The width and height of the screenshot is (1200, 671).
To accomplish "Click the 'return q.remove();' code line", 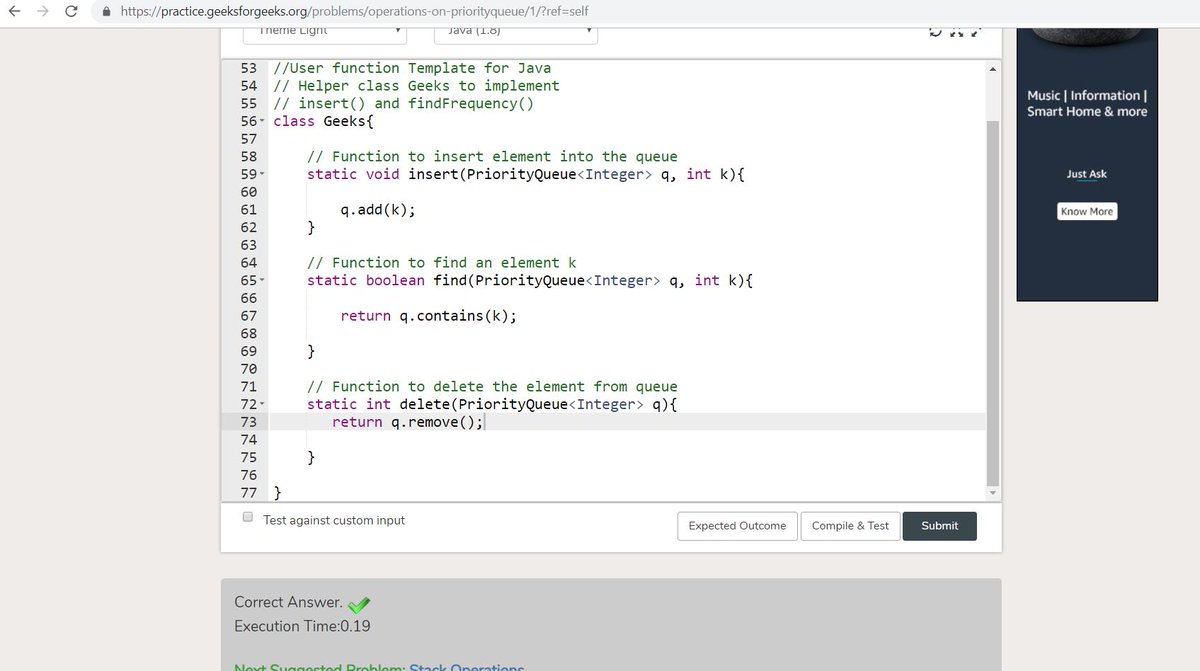I will (x=408, y=422).
